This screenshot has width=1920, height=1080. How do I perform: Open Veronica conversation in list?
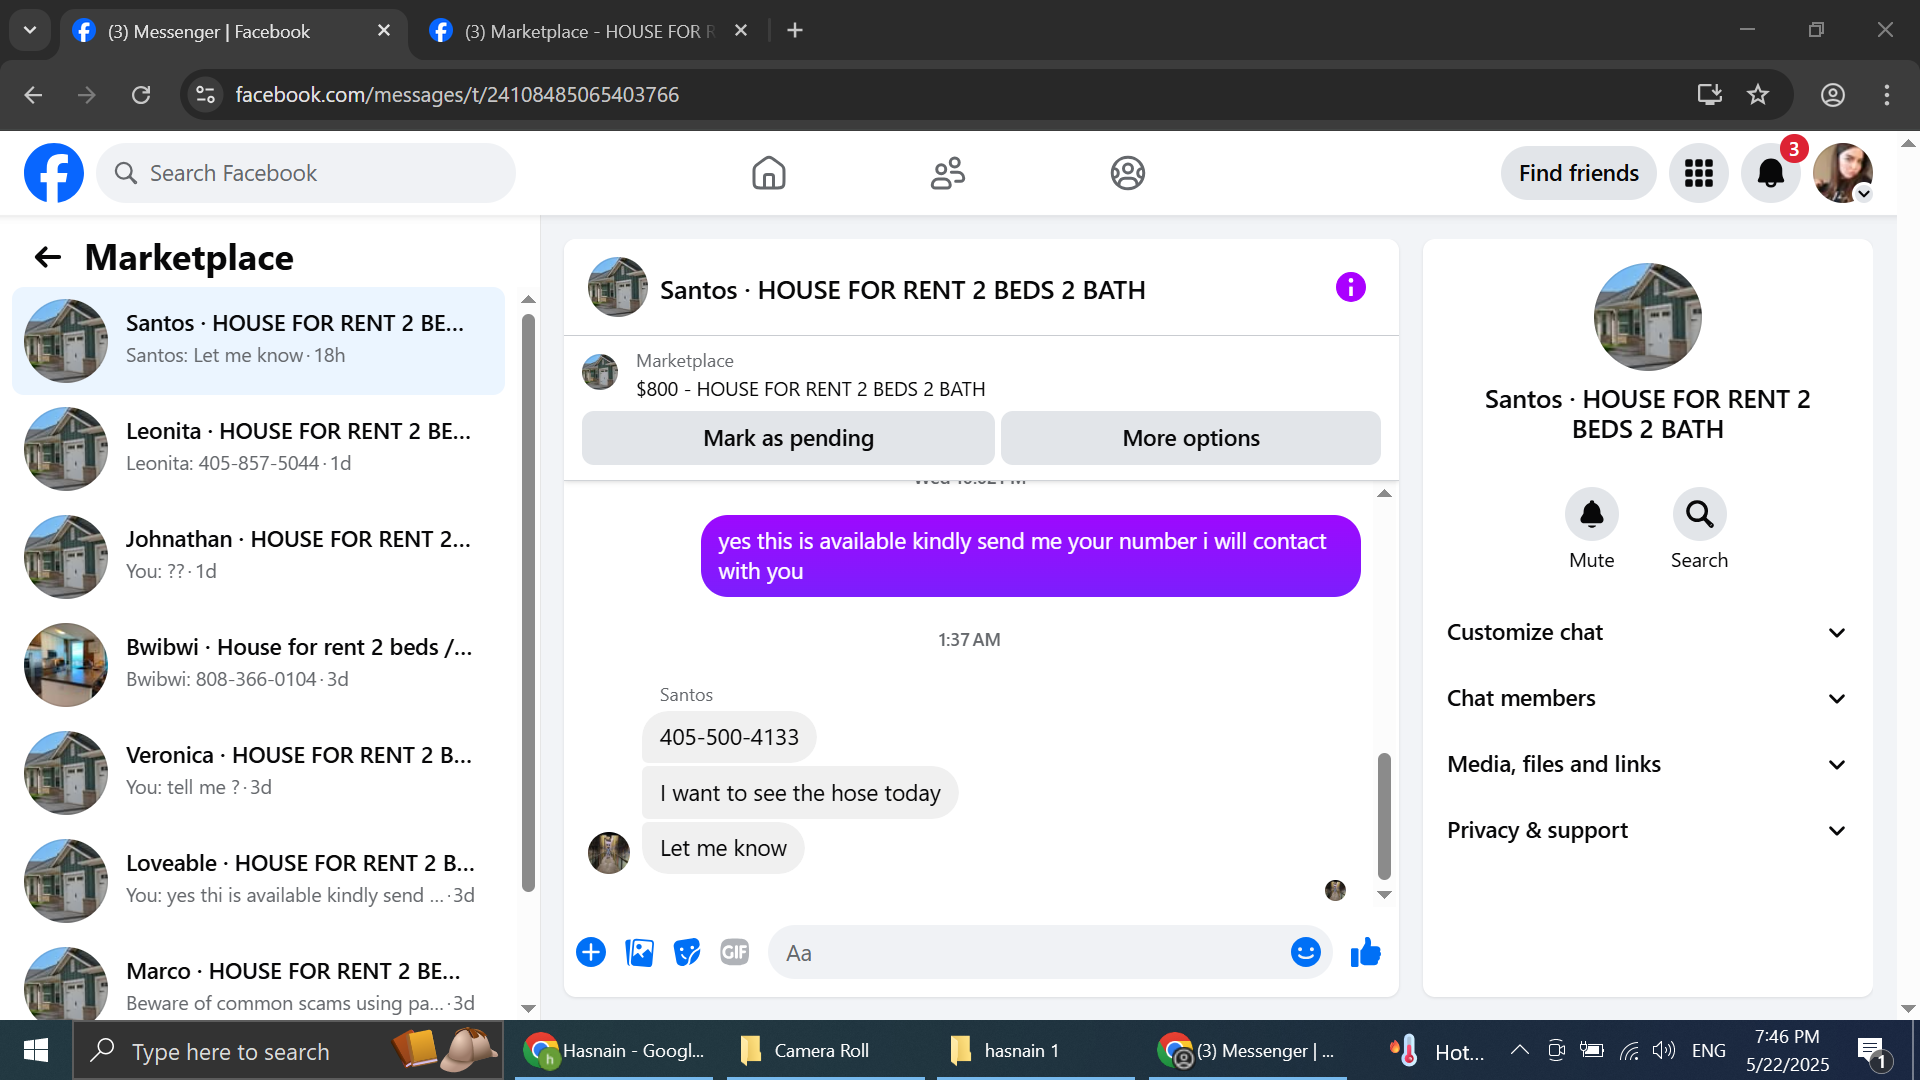[258, 772]
